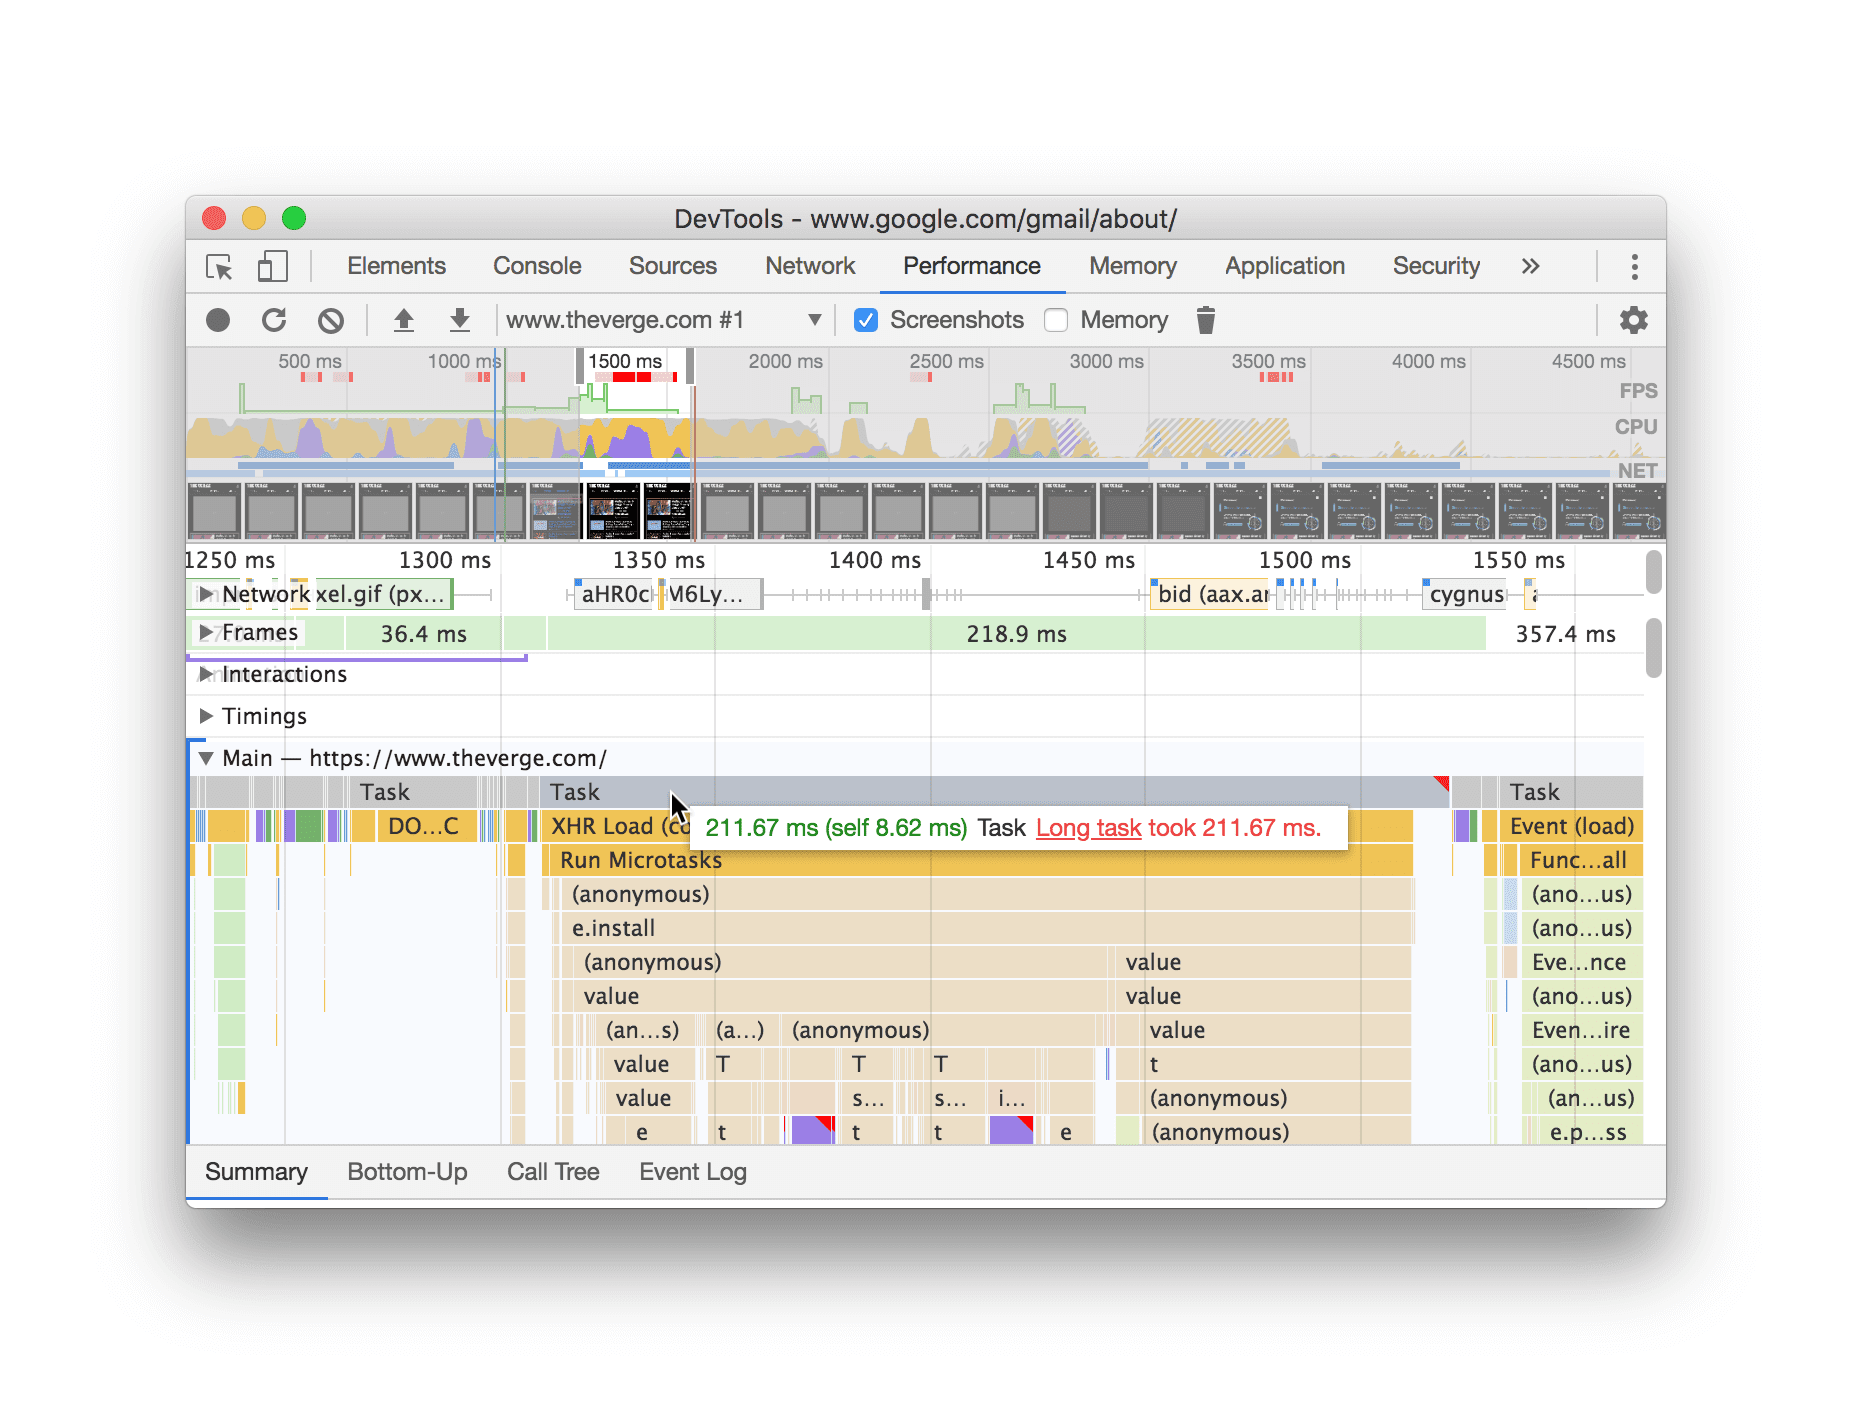This screenshot has width=1856, height=1404.
Task: Expand the Interactions track
Action: click(x=207, y=674)
